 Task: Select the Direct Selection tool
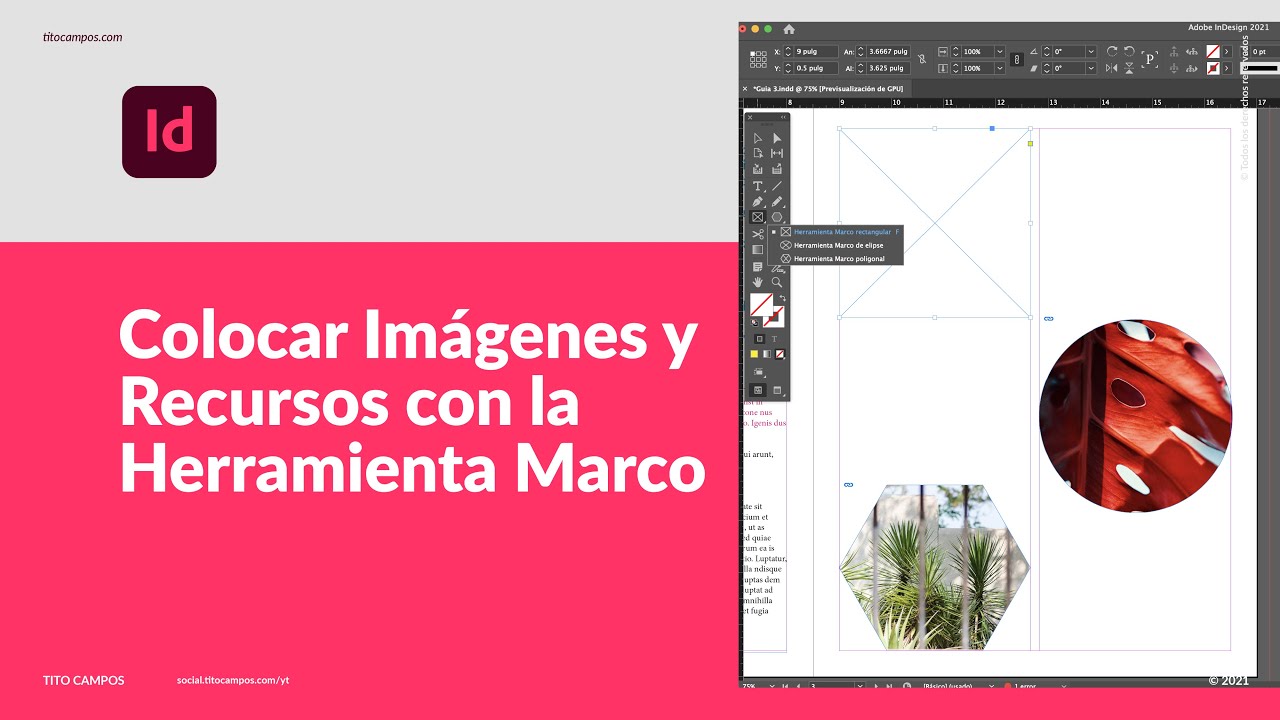coord(777,138)
